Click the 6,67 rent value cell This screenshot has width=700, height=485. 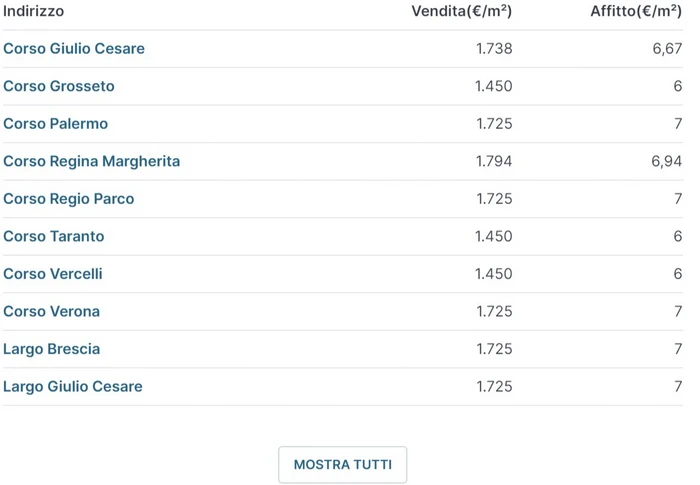click(x=667, y=49)
